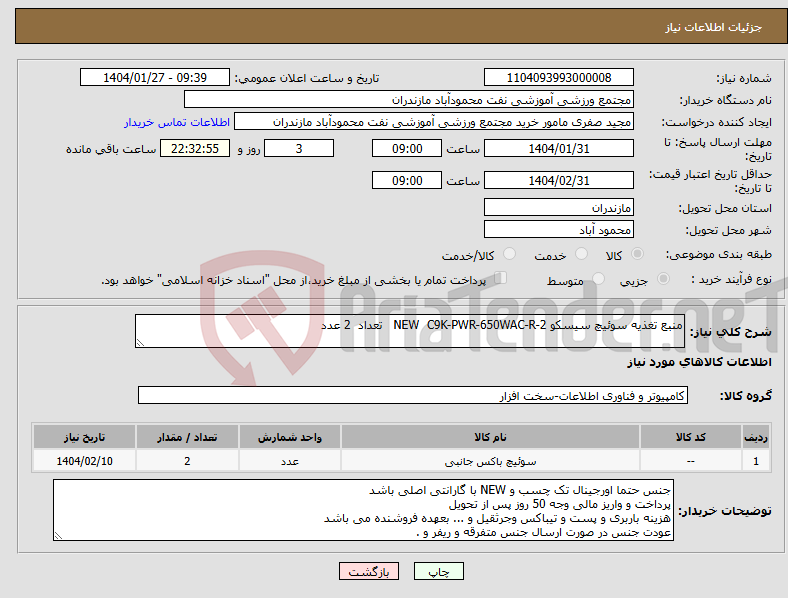This screenshot has height=598, width=788.
Task: Select the کالا/خدمت radio button
Action: [x=510, y=254]
